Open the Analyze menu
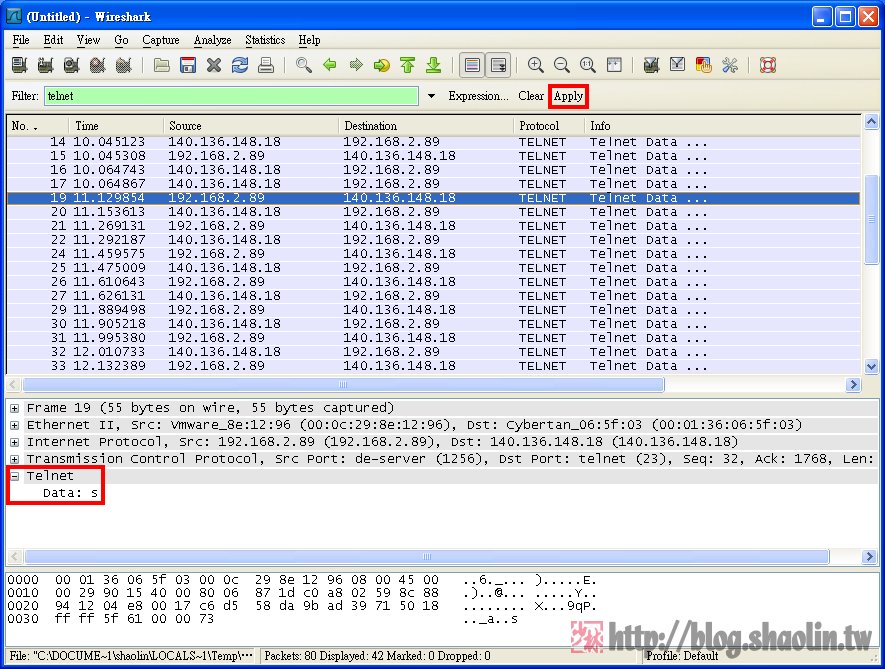 213,40
